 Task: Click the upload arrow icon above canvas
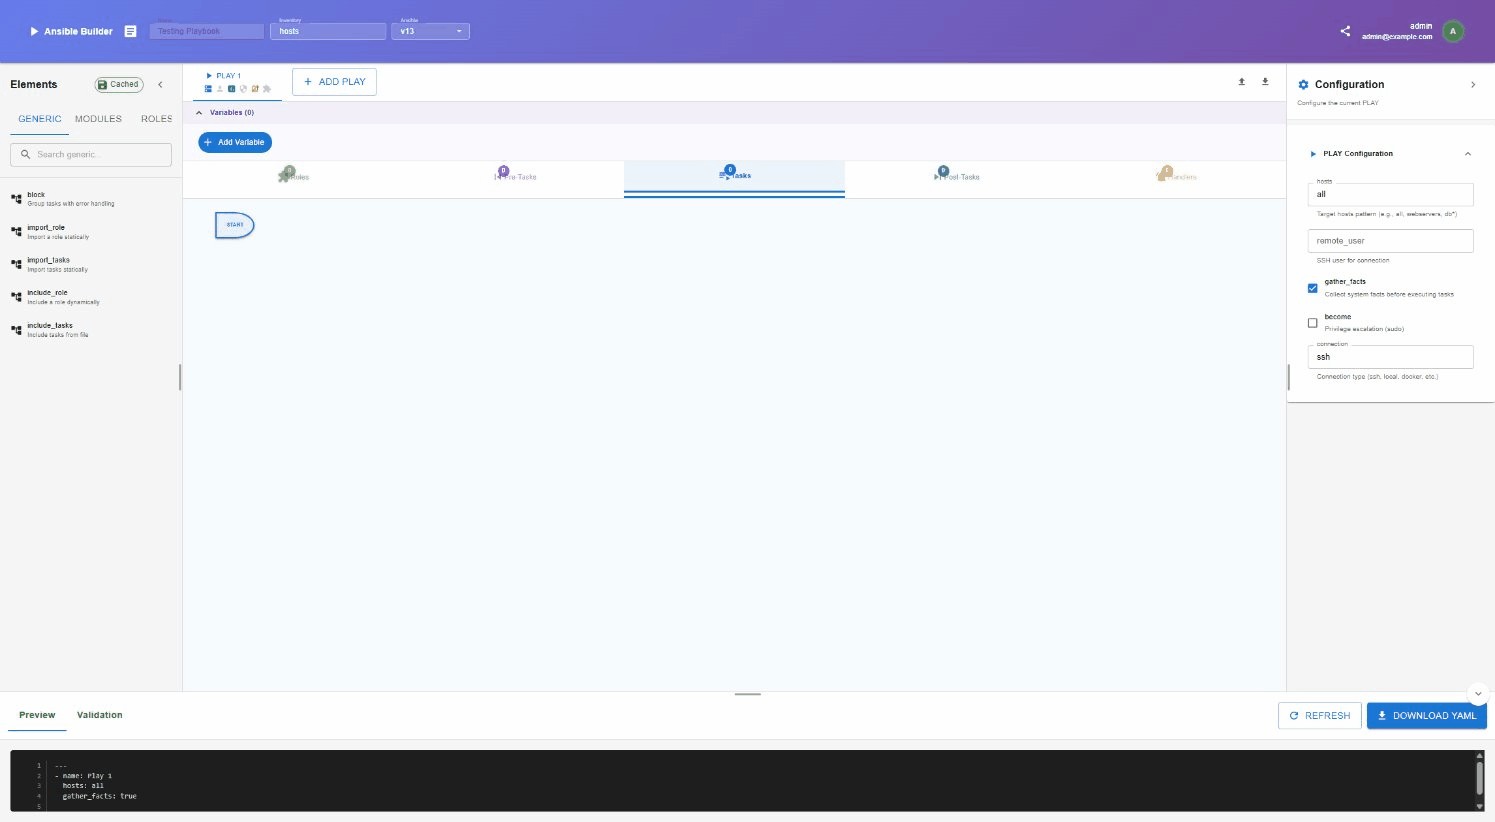pyautogui.click(x=1241, y=82)
